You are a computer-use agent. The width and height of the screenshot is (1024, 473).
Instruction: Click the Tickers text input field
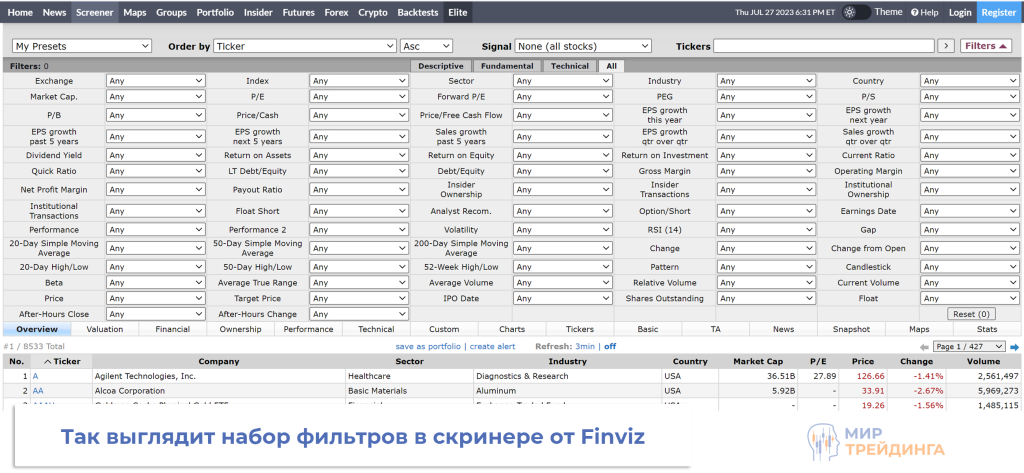[823, 46]
